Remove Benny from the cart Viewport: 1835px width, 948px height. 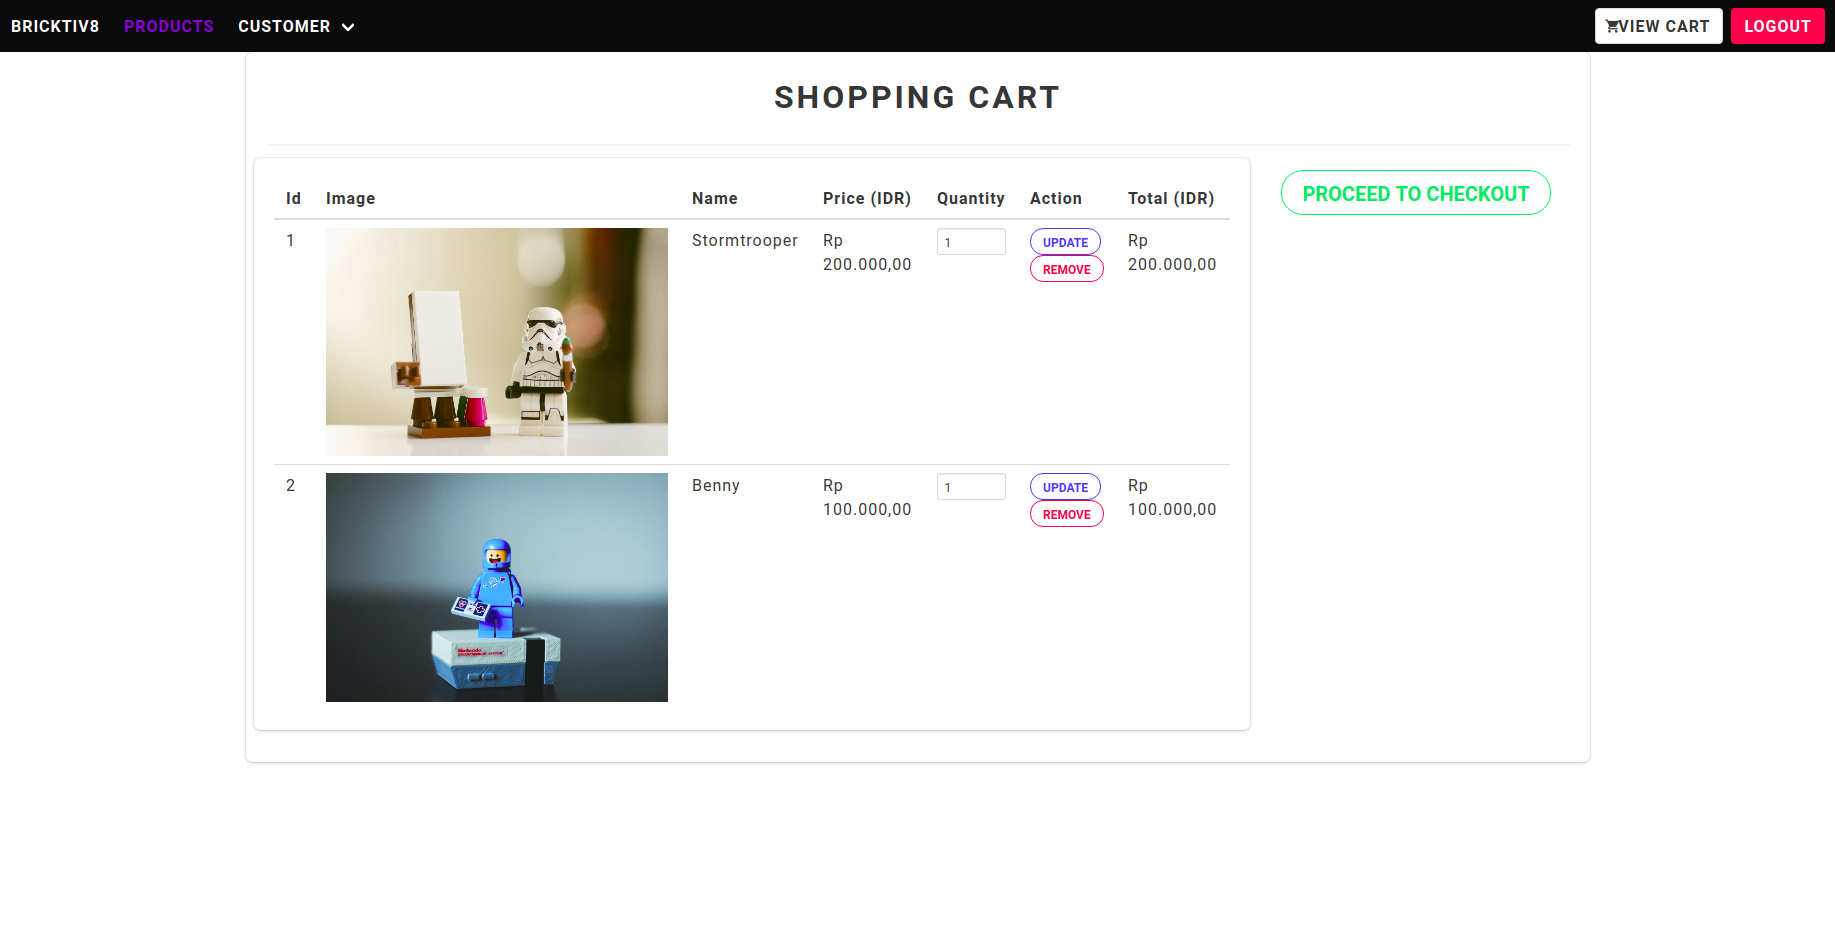click(x=1066, y=514)
